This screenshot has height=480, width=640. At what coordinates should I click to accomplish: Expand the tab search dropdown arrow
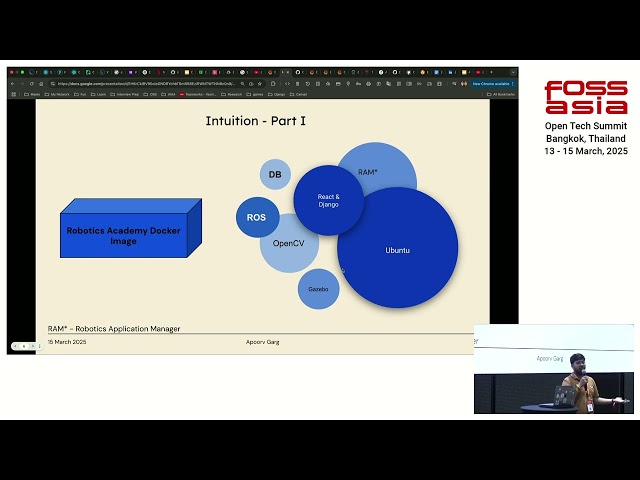[x=513, y=72]
